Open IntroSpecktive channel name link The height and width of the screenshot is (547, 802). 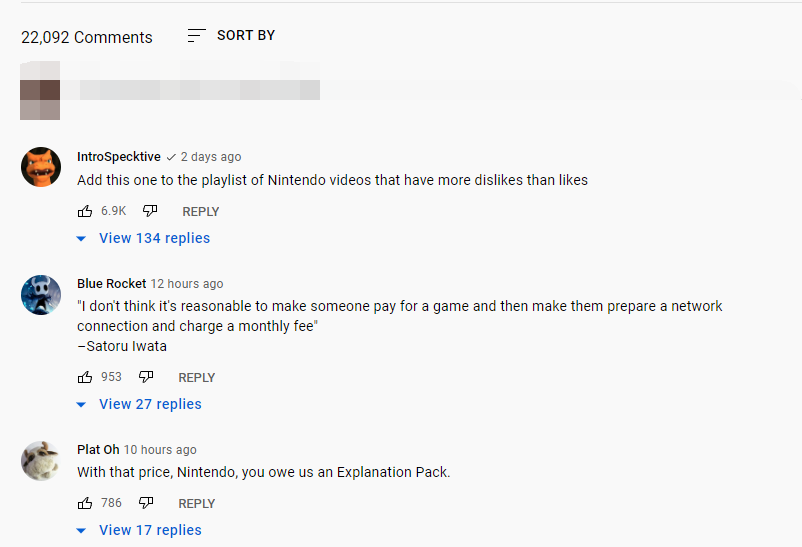point(118,157)
